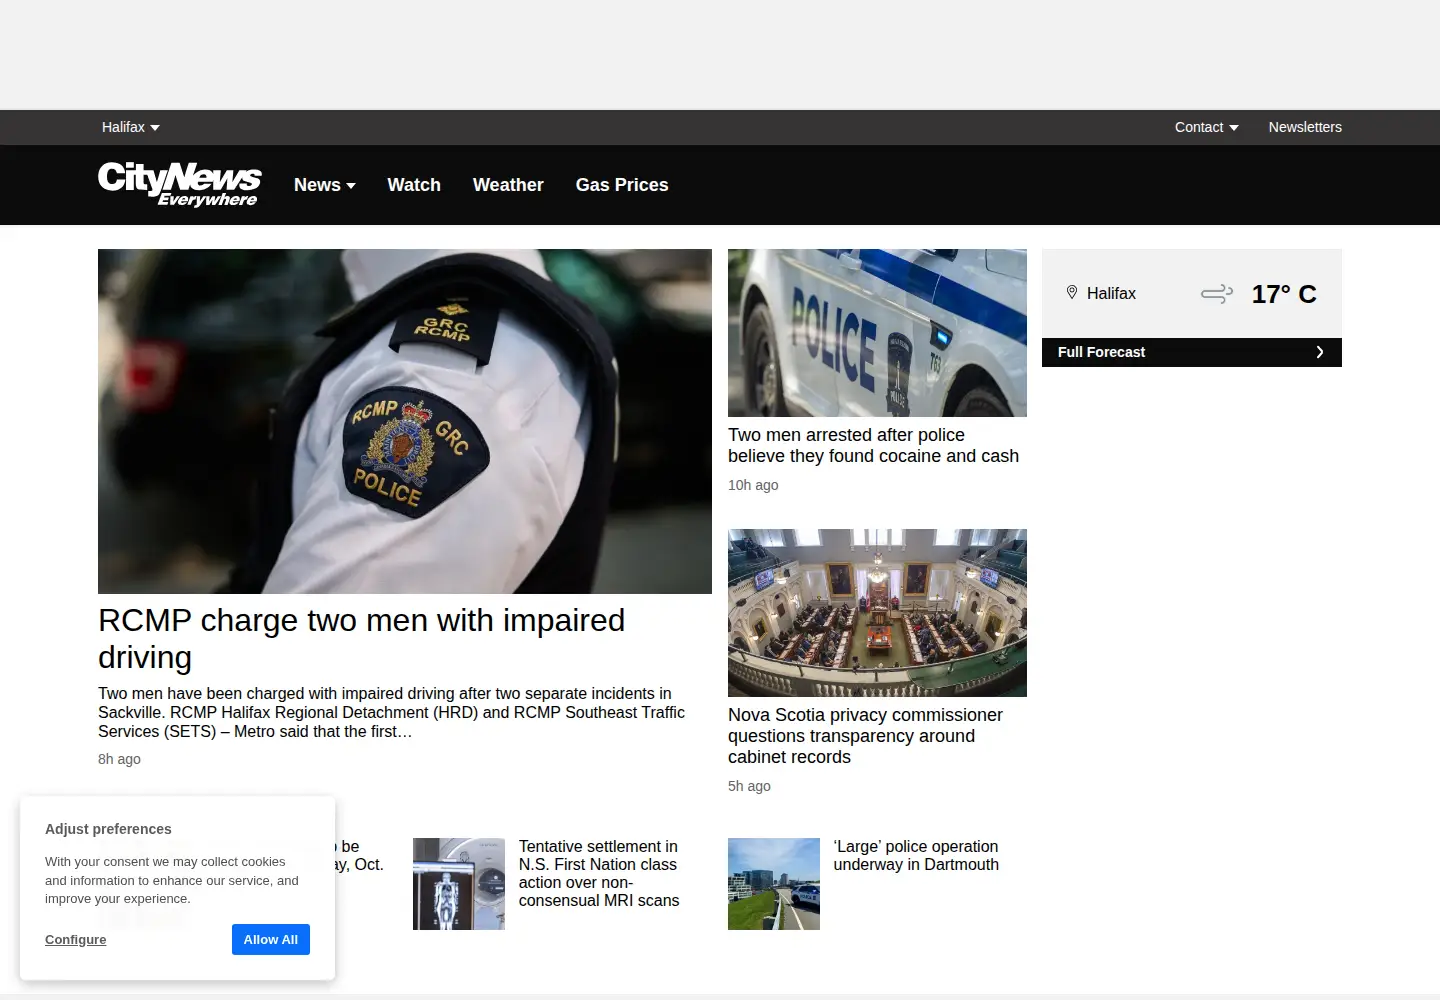
Task: Open the RCMP impaired driving headline
Action: [361, 639]
